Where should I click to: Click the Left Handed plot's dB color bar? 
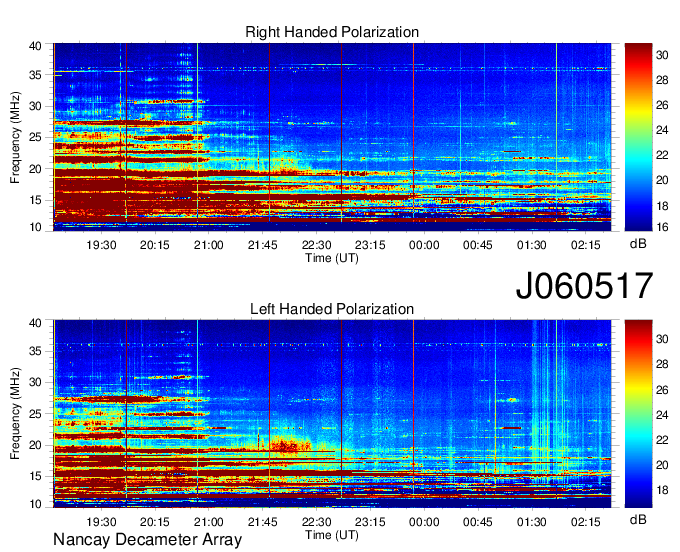(638, 414)
